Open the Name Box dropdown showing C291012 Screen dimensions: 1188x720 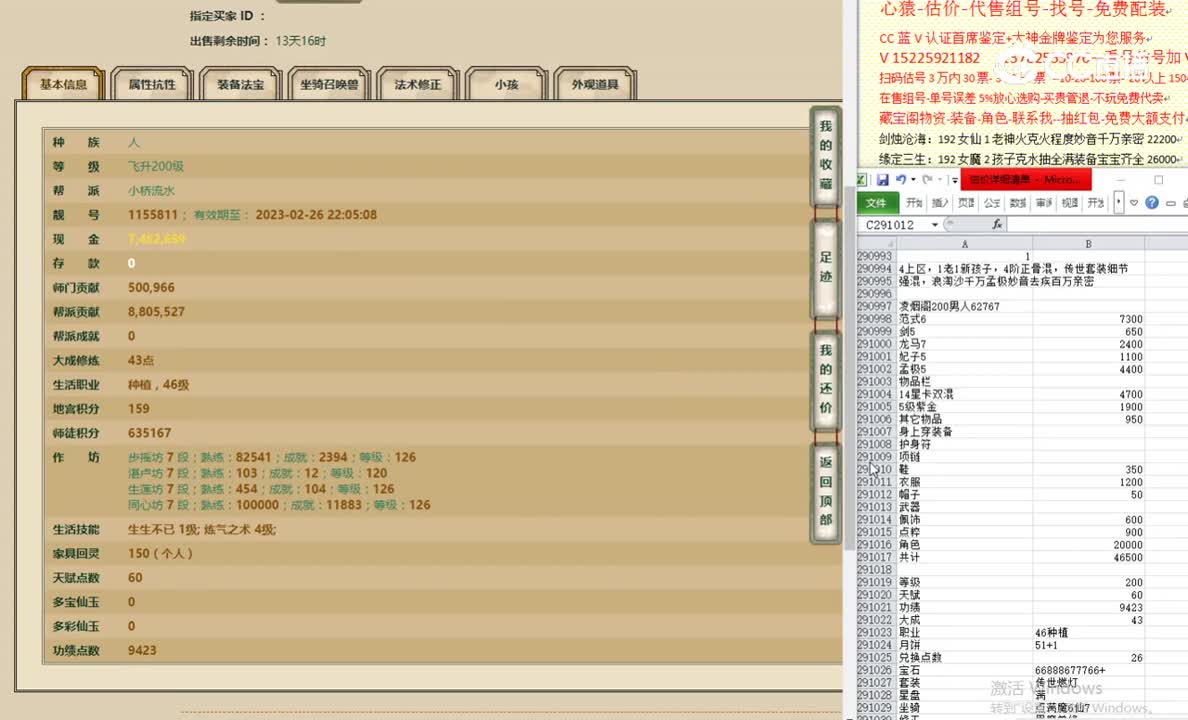tap(934, 223)
